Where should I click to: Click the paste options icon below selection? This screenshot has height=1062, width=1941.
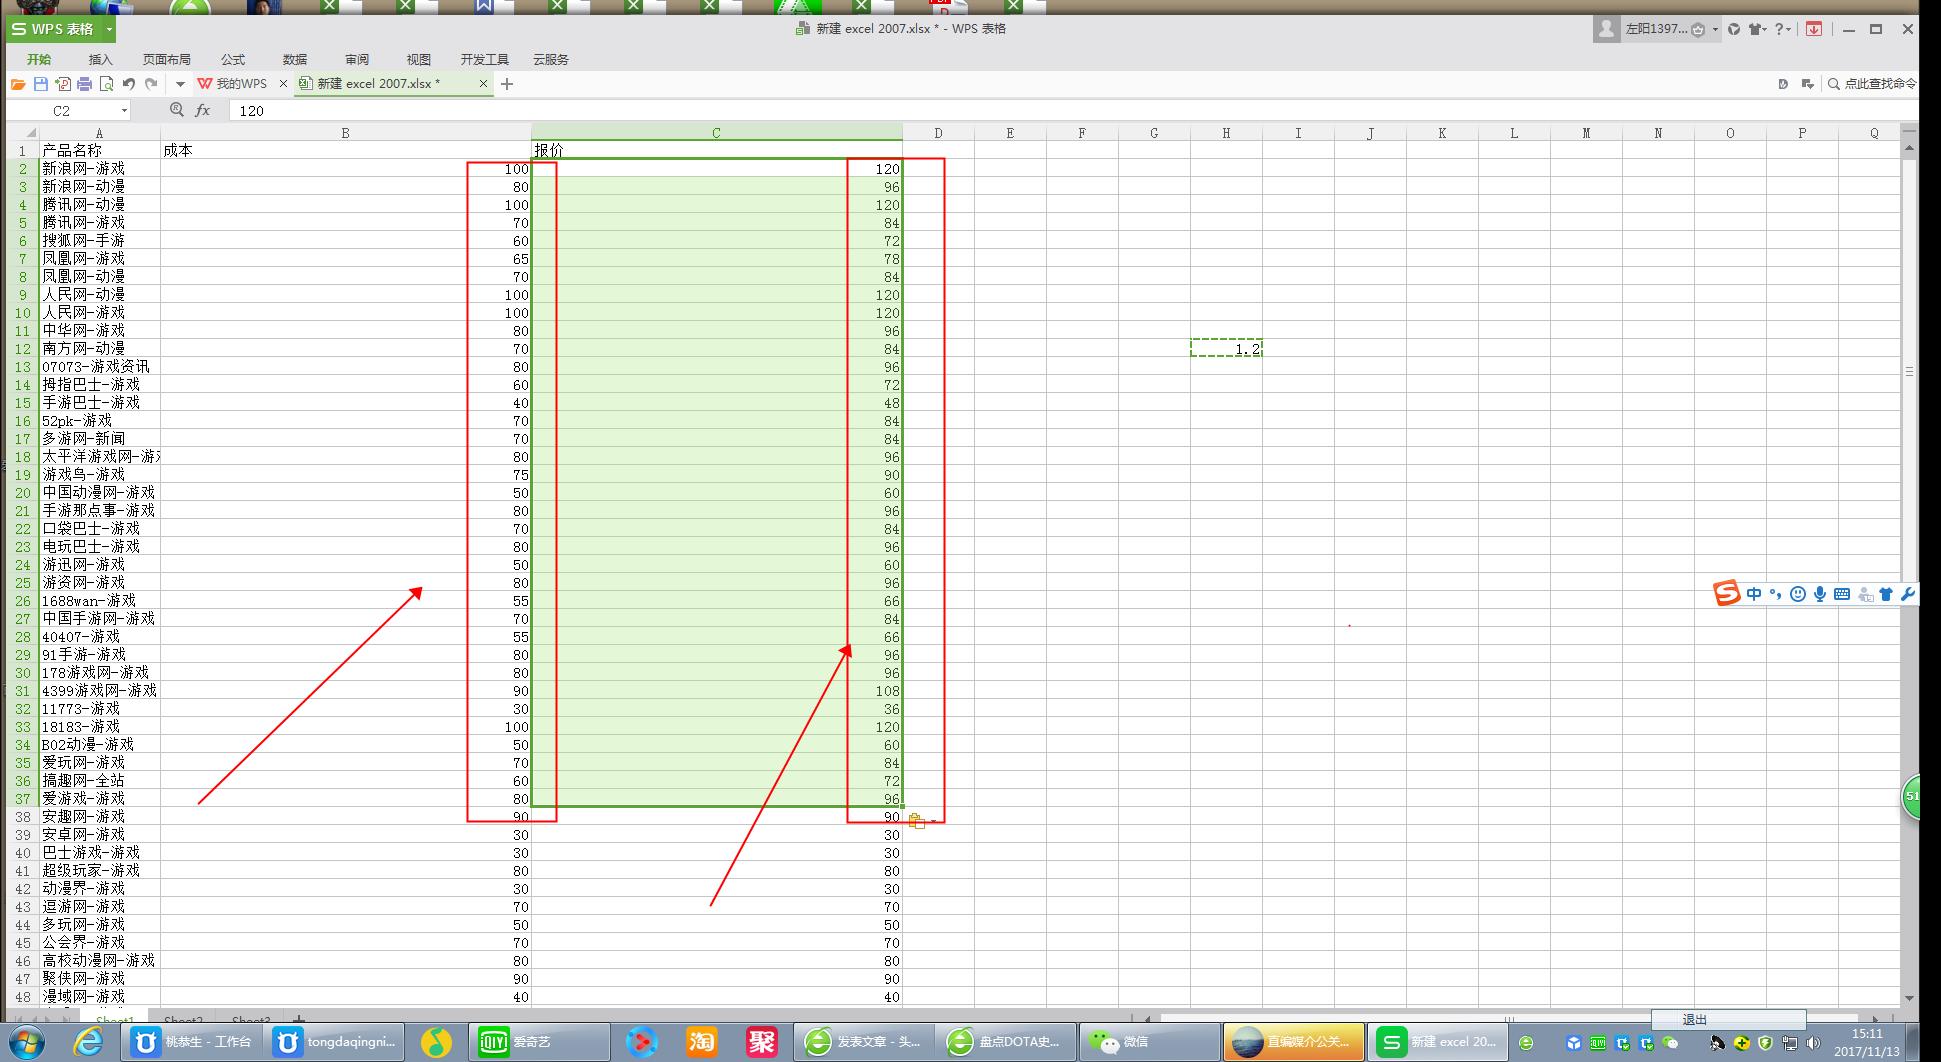917,821
